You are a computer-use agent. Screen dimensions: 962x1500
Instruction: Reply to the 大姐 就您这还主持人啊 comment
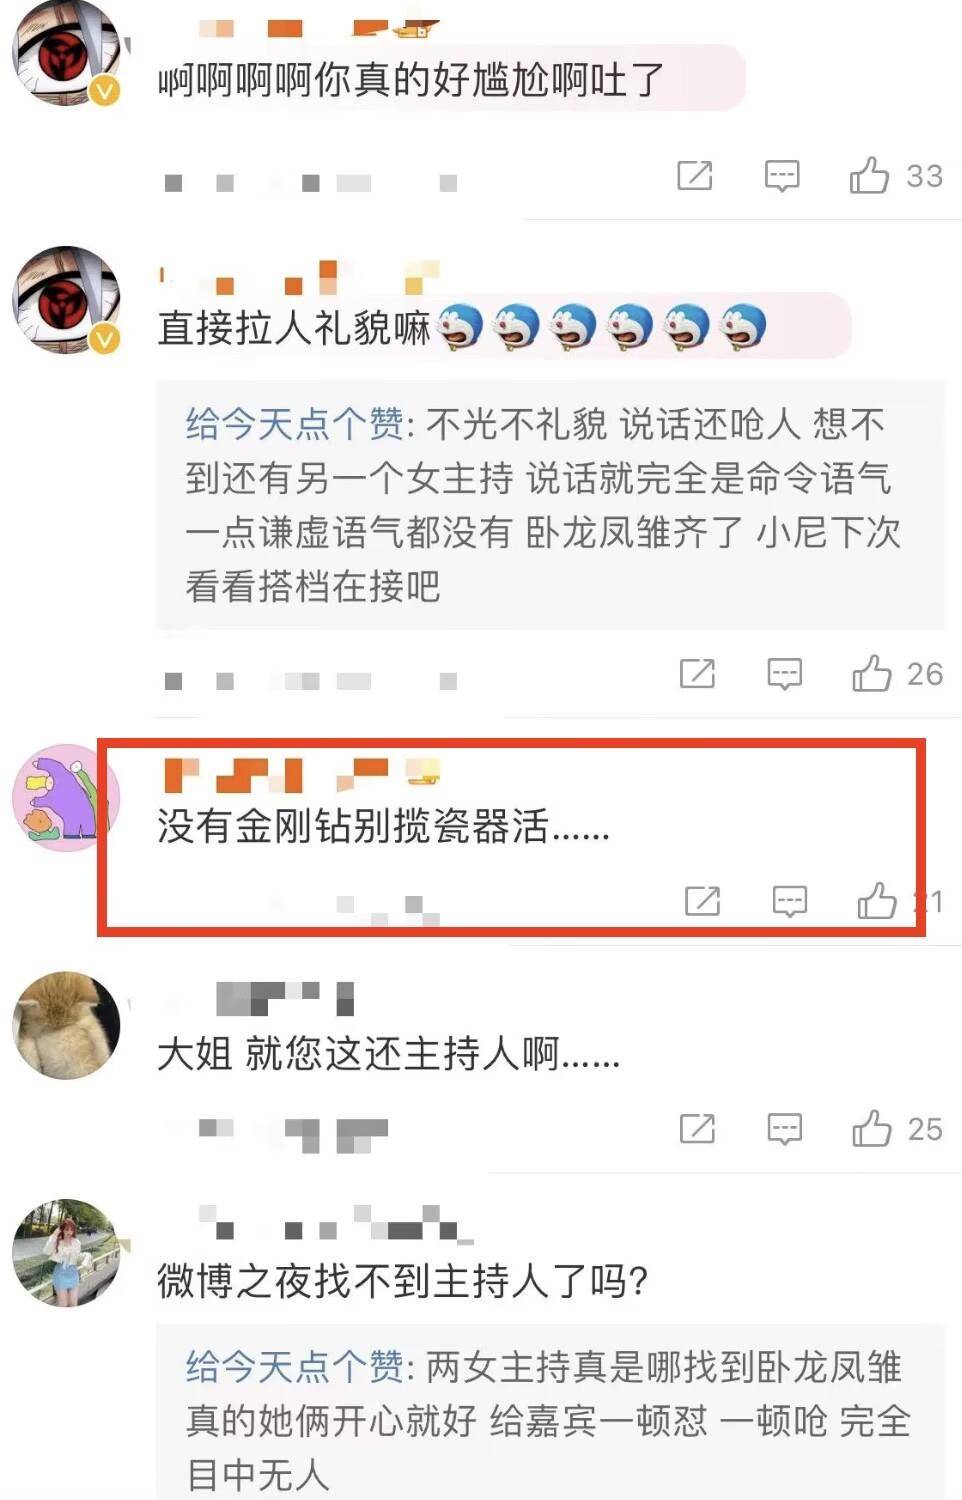pos(784,1129)
